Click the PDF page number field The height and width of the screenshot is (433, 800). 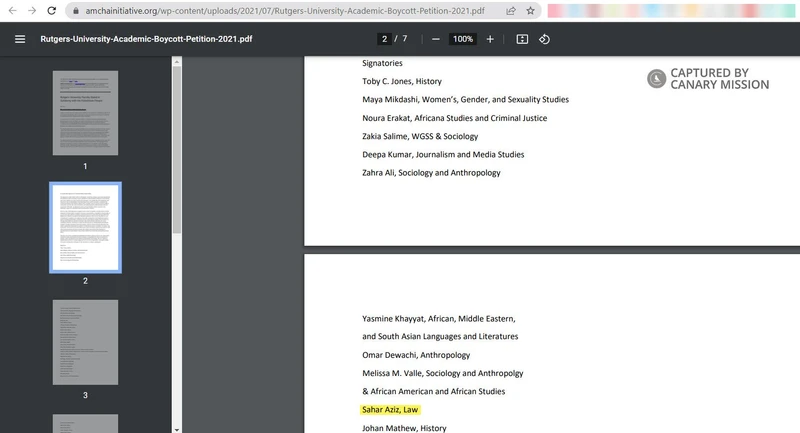[384, 39]
